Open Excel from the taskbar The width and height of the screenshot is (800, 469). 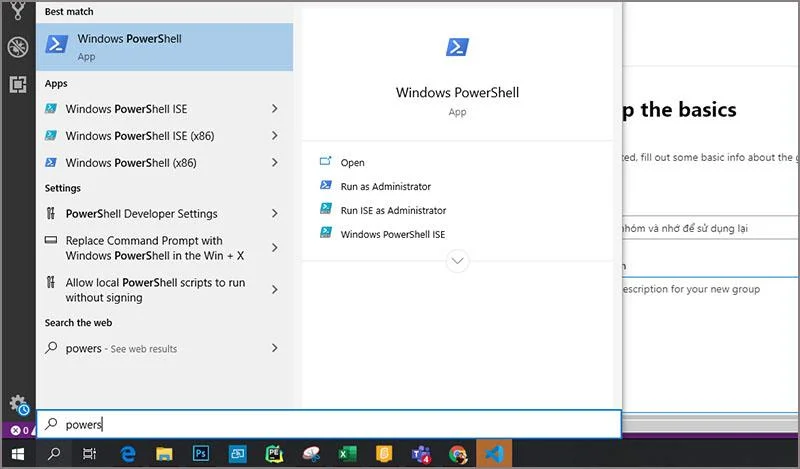(348, 454)
